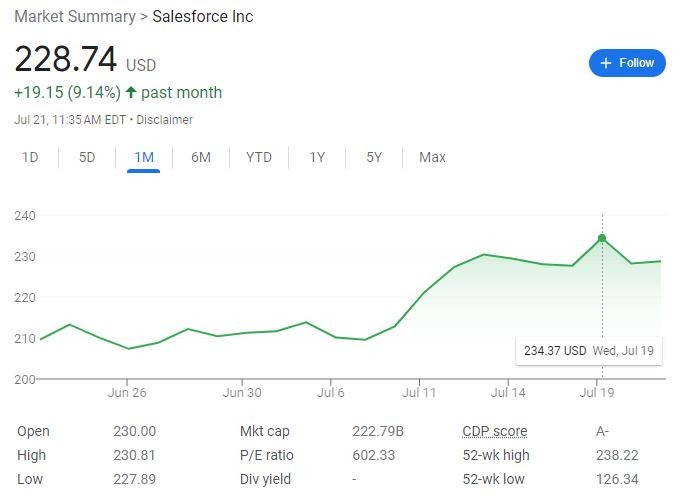Click the Open value 230.00

(x=135, y=432)
